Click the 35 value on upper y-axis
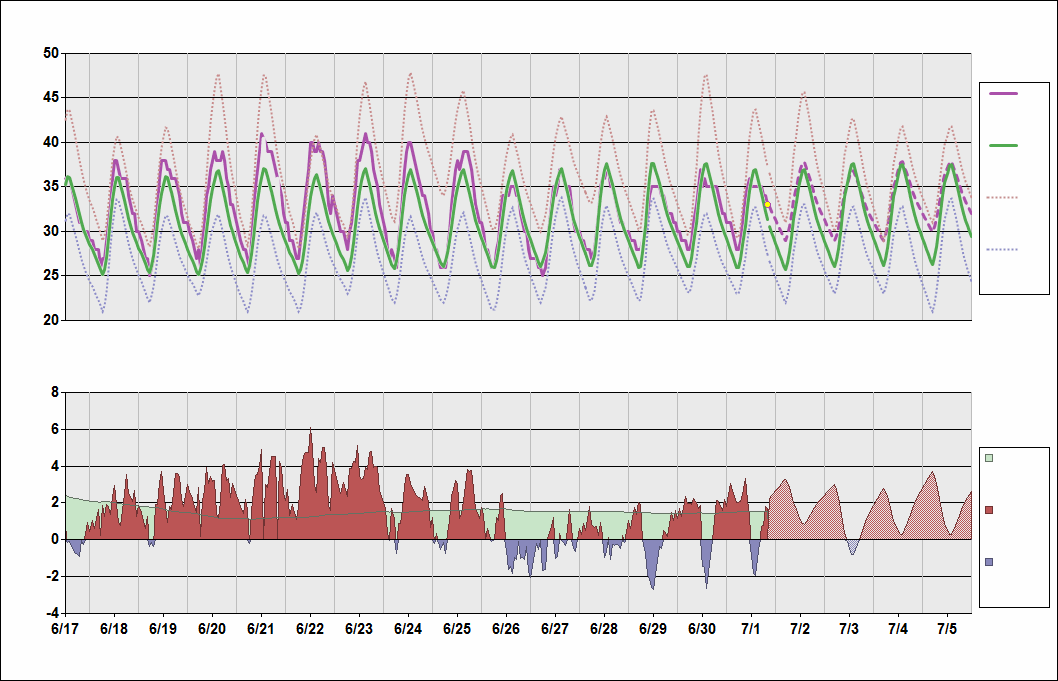The image size is (1058, 681). point(49,186)
